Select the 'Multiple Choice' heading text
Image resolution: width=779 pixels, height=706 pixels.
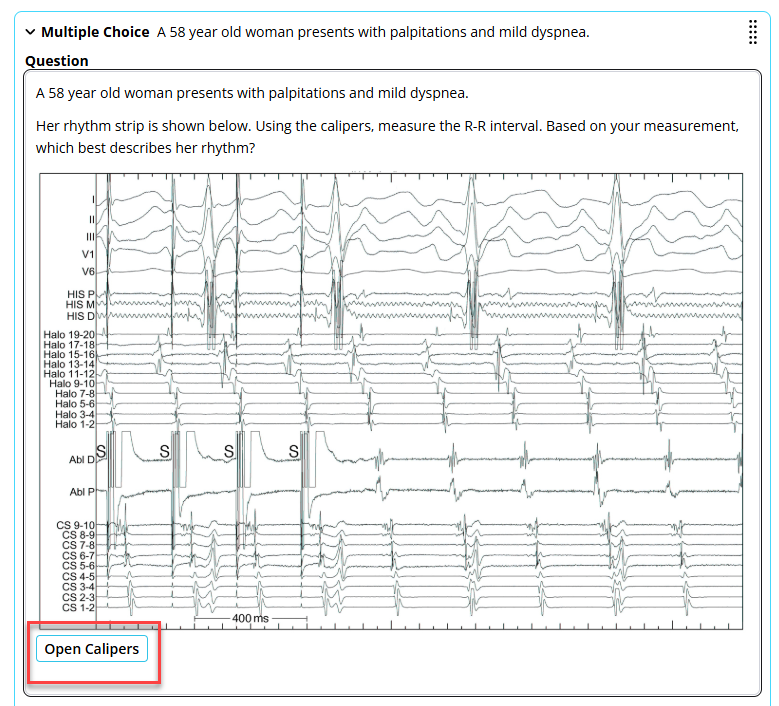pyautogui.click(x=95, y=32)
